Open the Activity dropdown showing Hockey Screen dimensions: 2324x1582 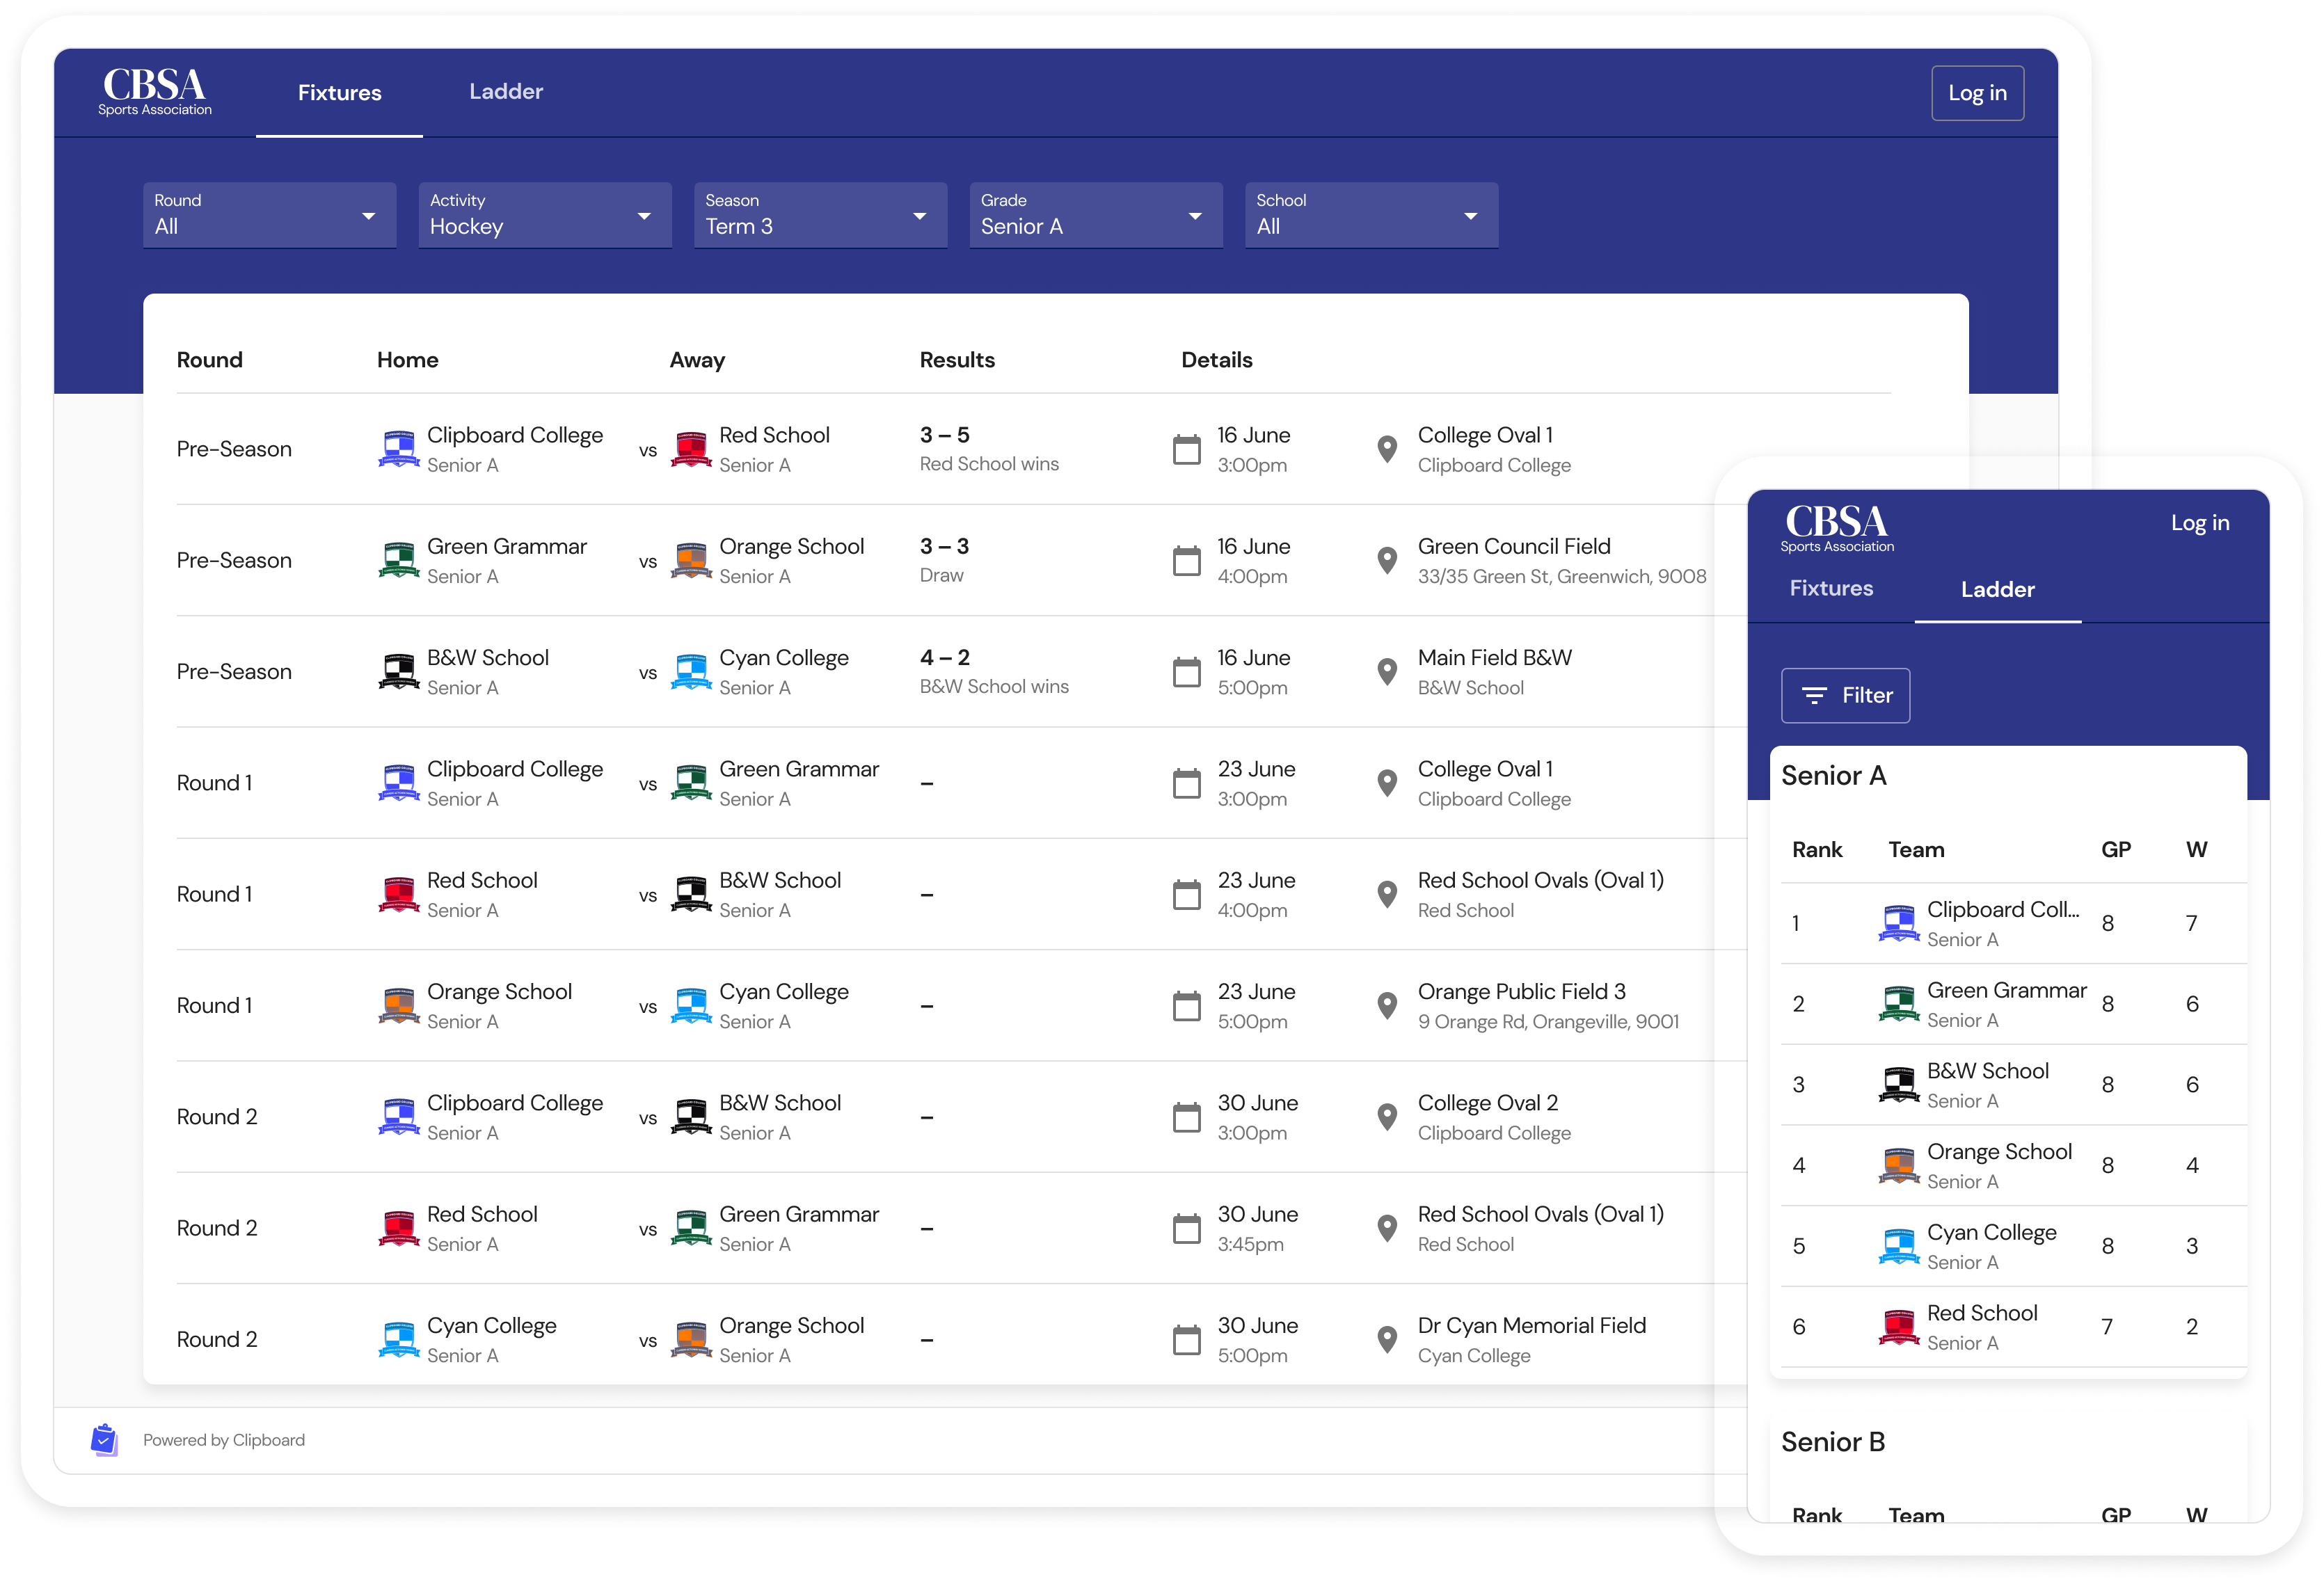click(544, 215)
